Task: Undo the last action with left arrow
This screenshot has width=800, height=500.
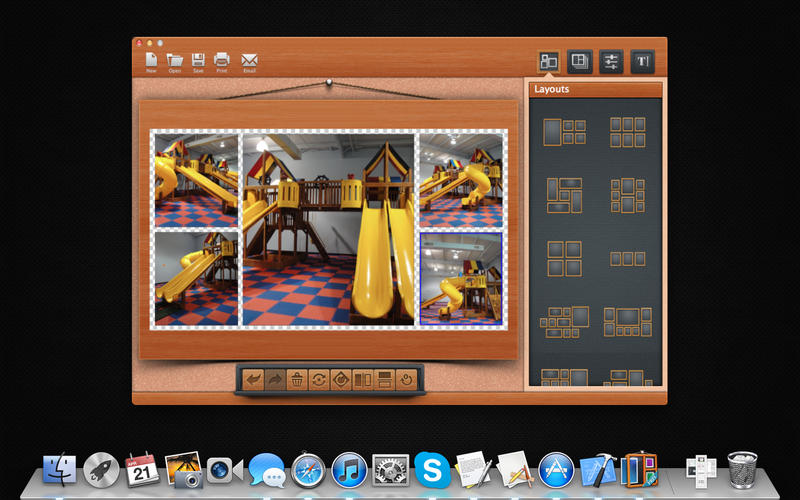Action: point(253,380)
